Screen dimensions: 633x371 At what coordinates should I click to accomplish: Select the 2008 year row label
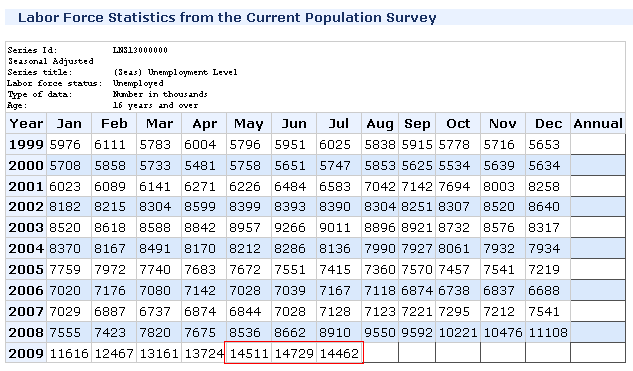click(x=26, y=332)
